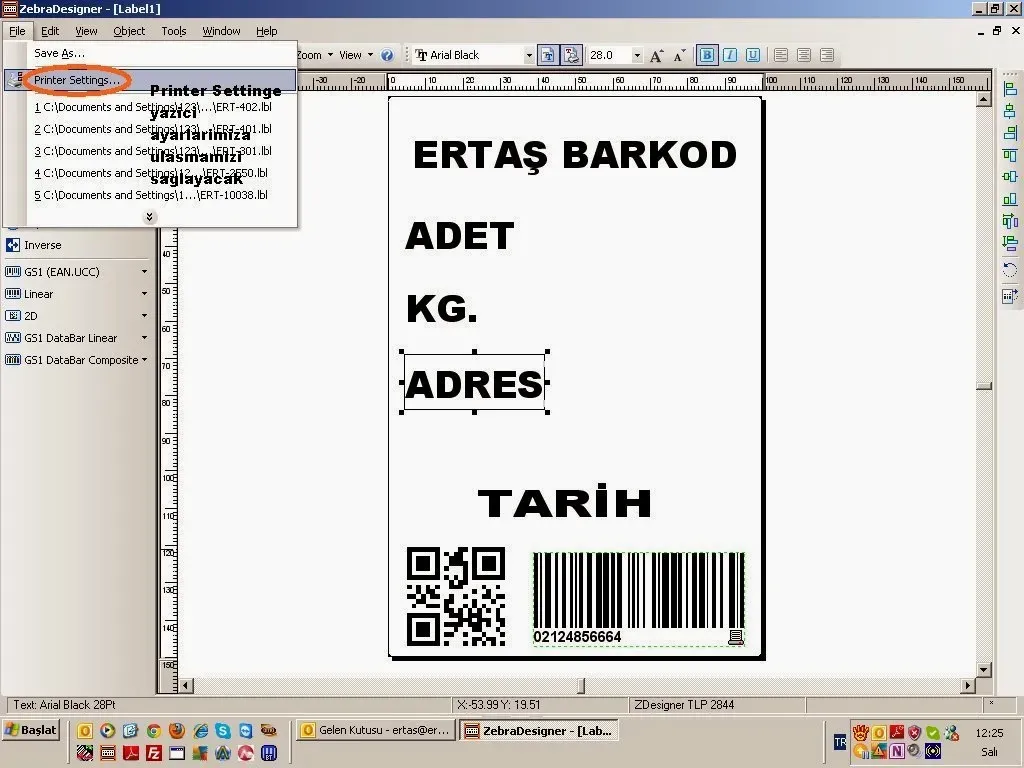1024x768 pixels.
Task: Toggle Italic text formatting
Action: point(730,56)
